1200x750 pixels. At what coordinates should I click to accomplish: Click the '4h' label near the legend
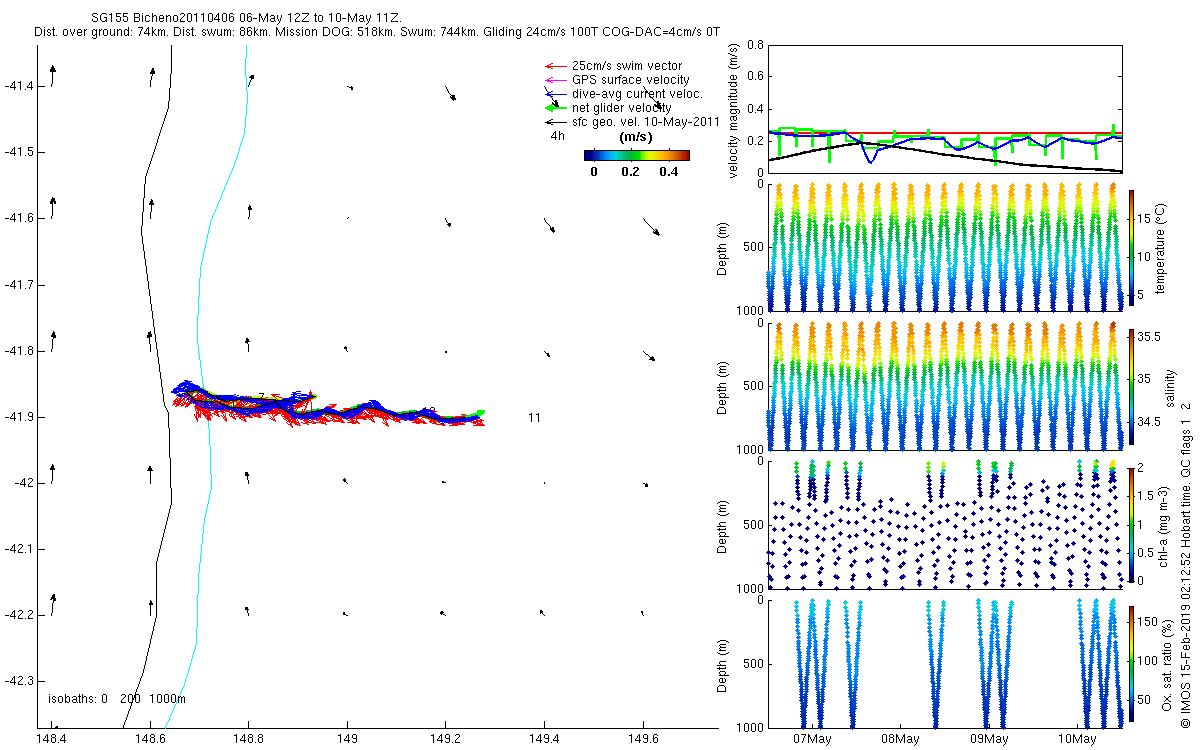[558, 135]
